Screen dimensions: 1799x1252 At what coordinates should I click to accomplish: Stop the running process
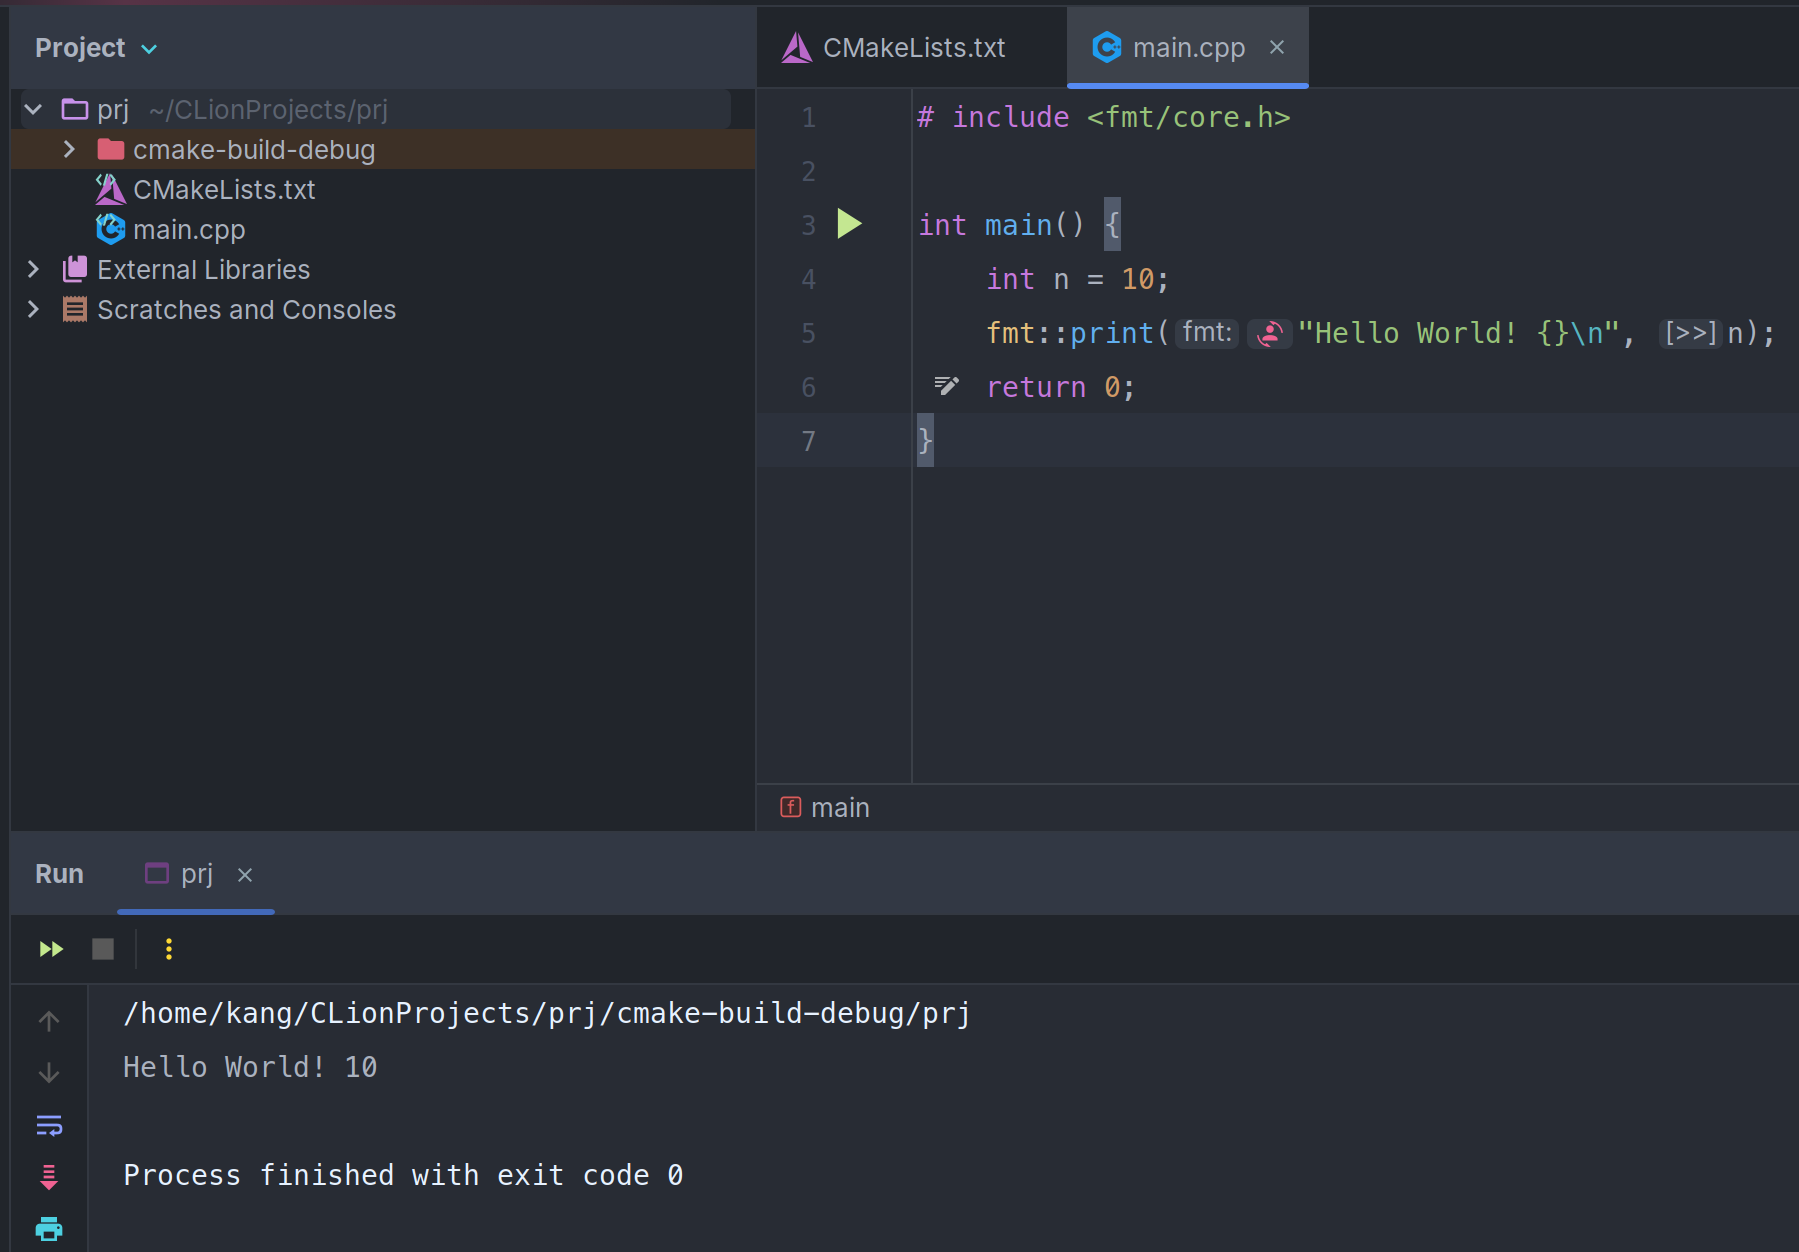point(103,948)
